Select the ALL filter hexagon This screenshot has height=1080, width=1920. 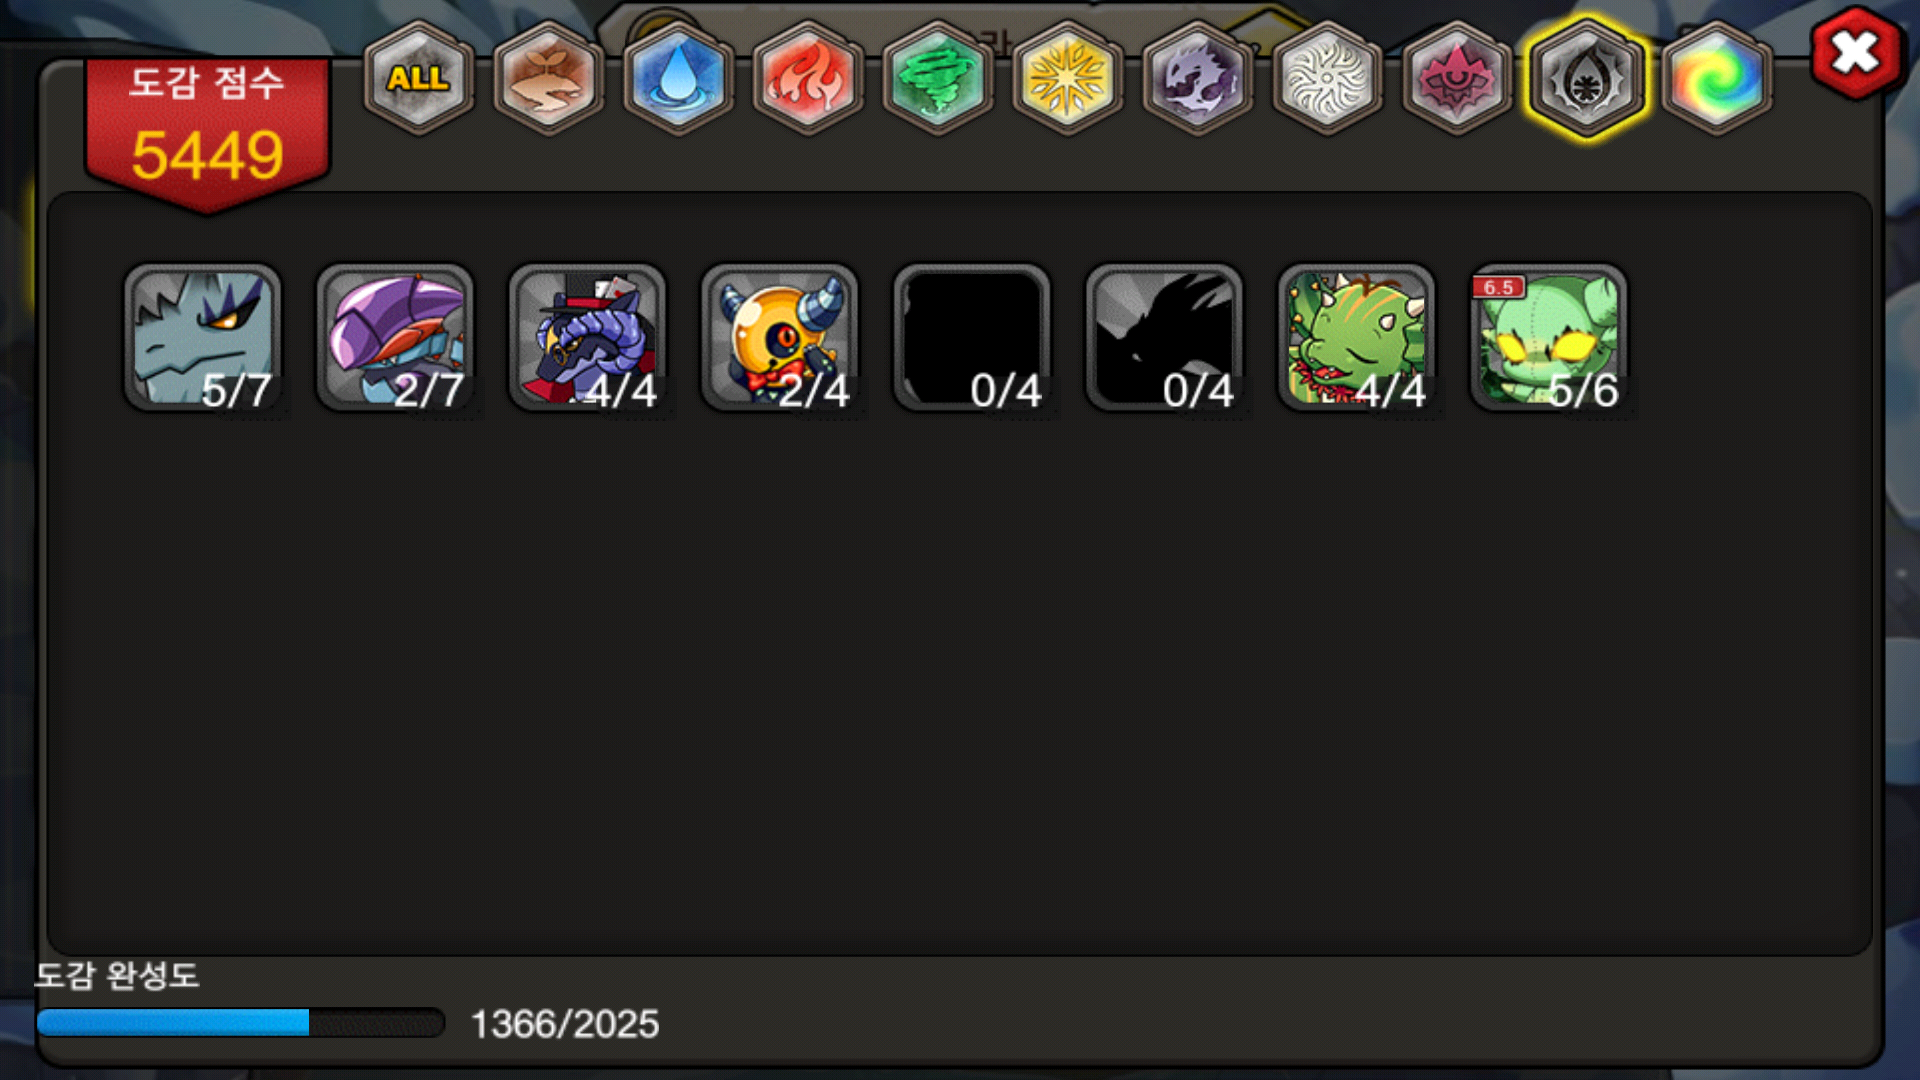point(418,78)
